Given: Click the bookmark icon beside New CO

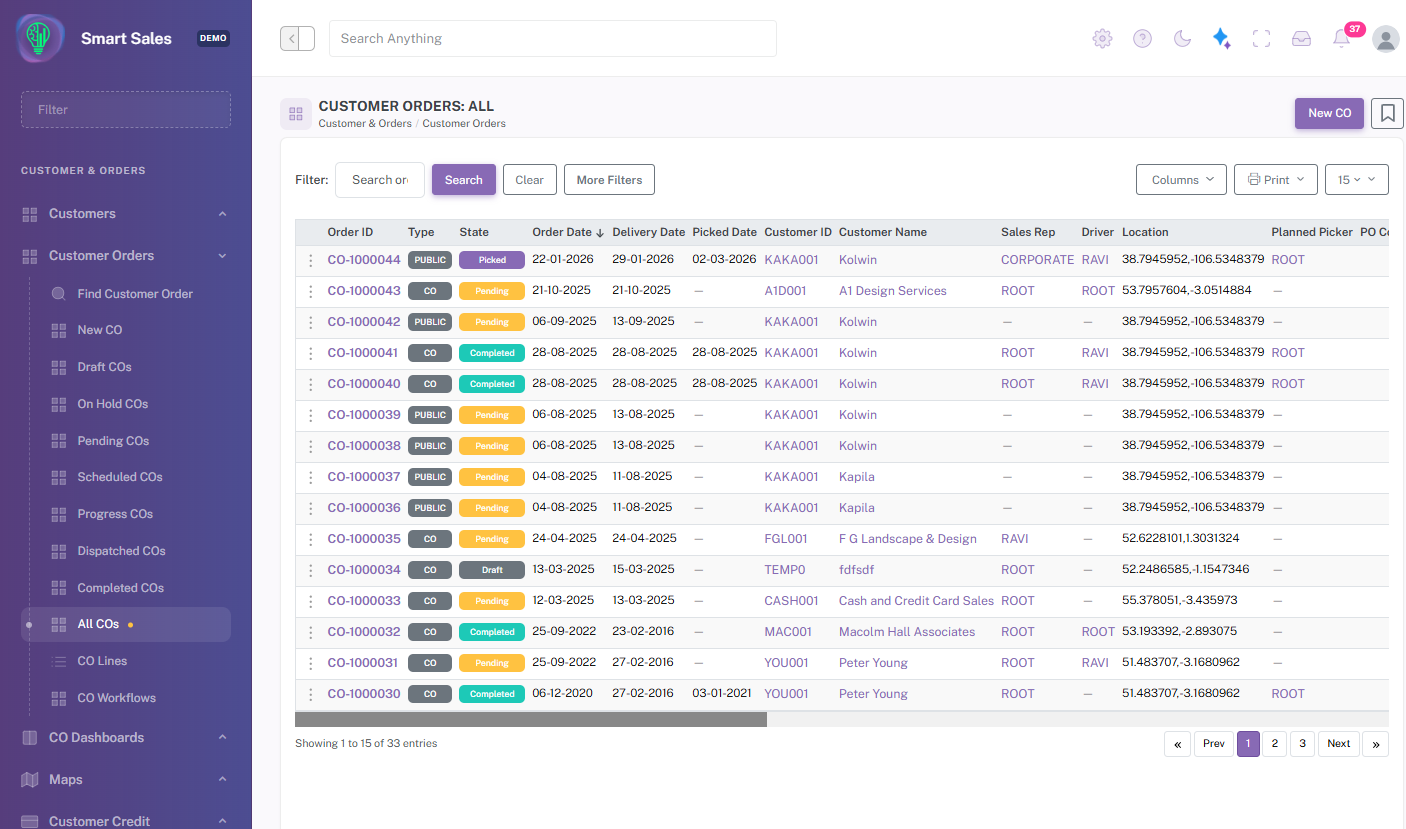Looking at the screenshot, I should click(x=1387, y=113).
